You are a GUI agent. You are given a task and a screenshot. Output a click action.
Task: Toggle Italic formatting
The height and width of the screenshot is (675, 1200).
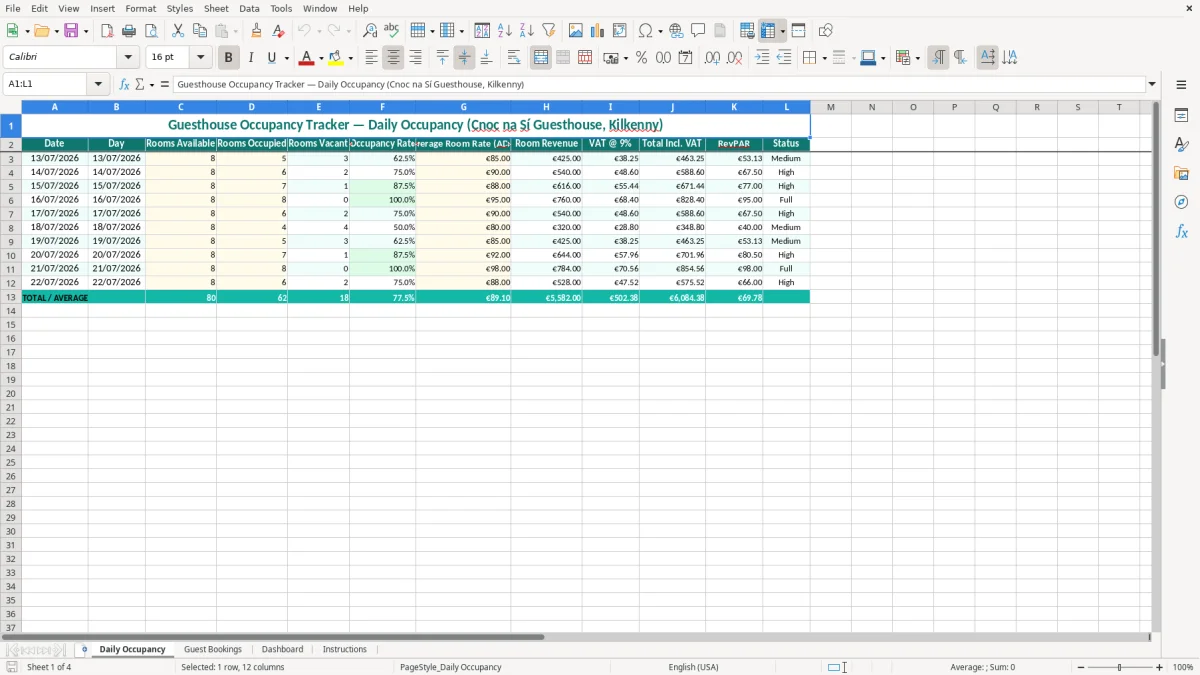pyautogui.click(x=251, y=58)
